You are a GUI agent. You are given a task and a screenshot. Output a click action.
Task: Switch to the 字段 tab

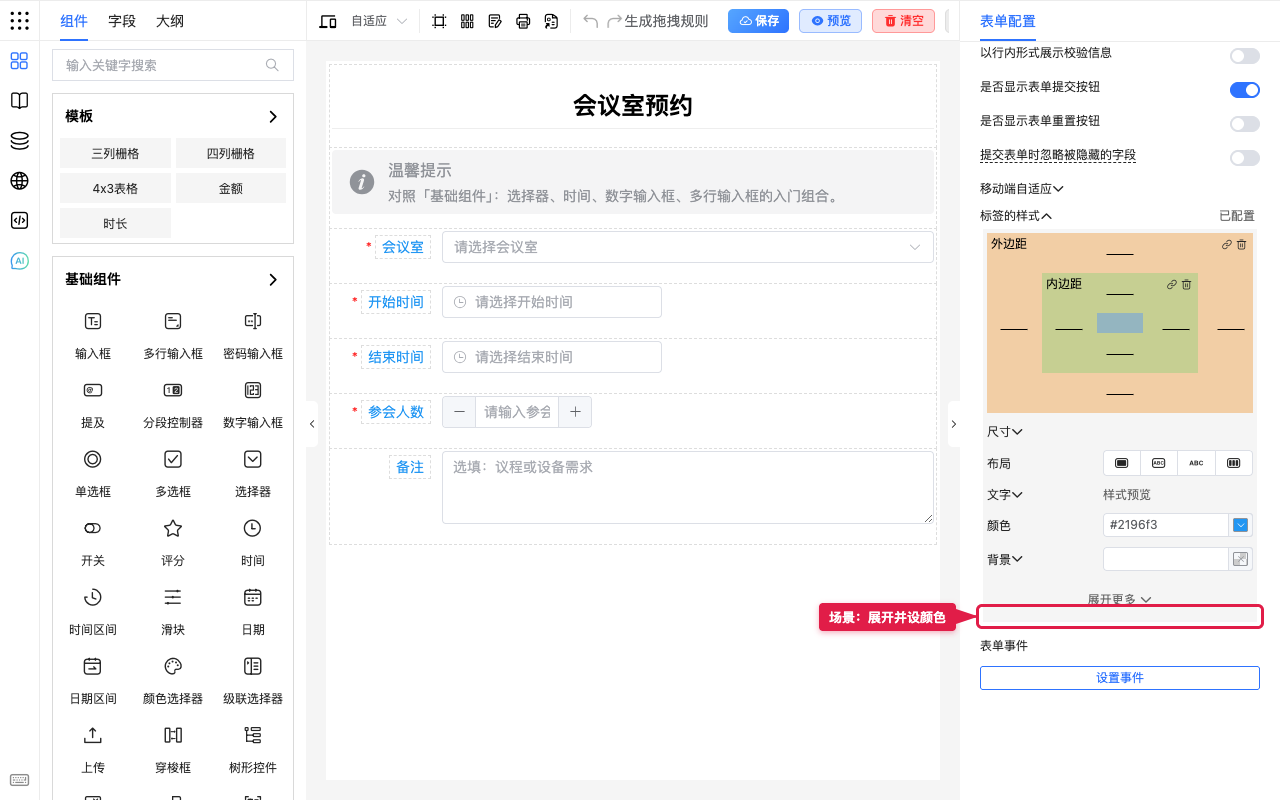[x=122, y=21]
